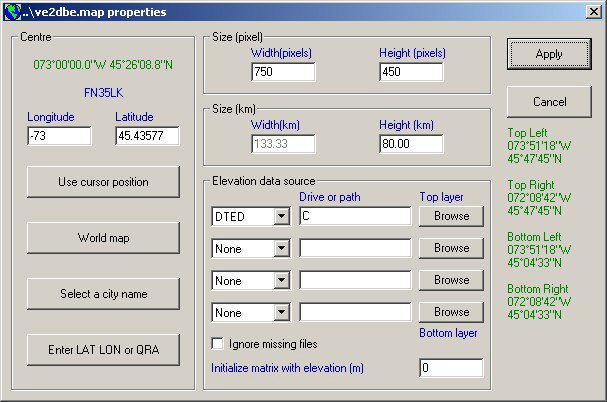This screenshot has height=402, width=607.
Task: Click the Drive or path label
Action: pos(330,197)
